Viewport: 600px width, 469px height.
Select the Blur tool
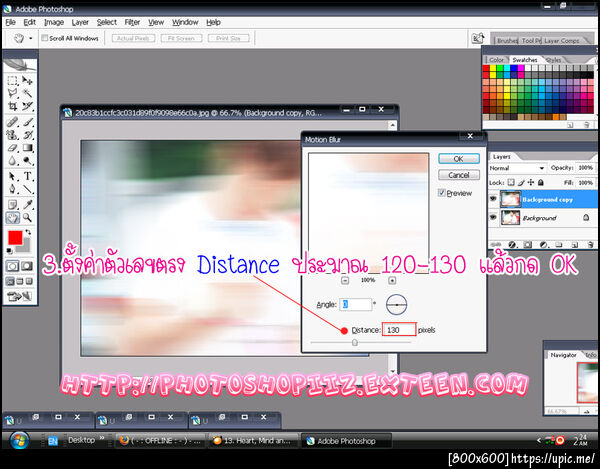[12, 161]
